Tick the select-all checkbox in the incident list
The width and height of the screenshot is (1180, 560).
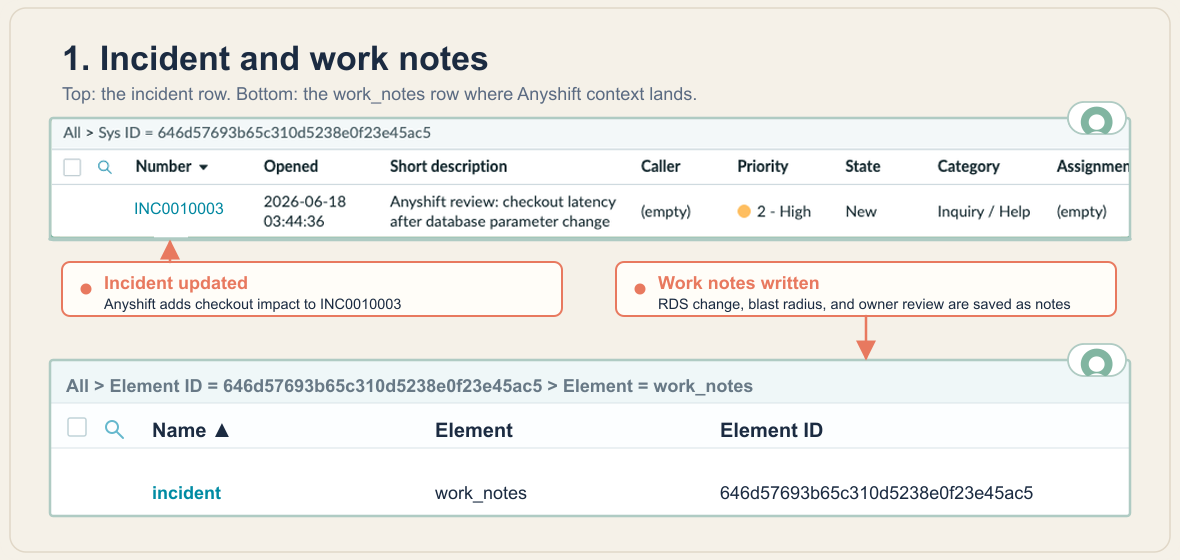pos(72,167)
